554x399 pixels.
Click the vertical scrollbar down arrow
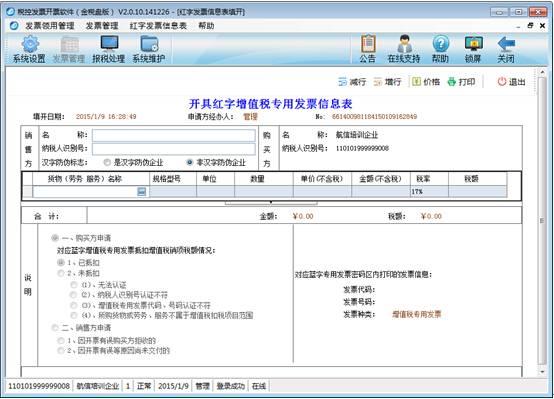click(542, 372)
